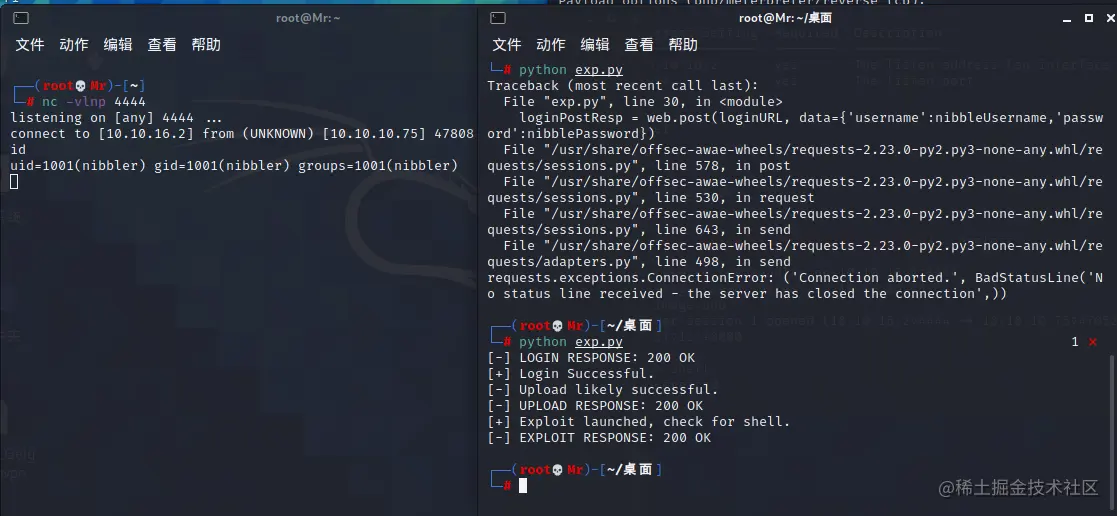
Task: Click the '[+] Login Successful.' line
Action: [x=571, y=373]
